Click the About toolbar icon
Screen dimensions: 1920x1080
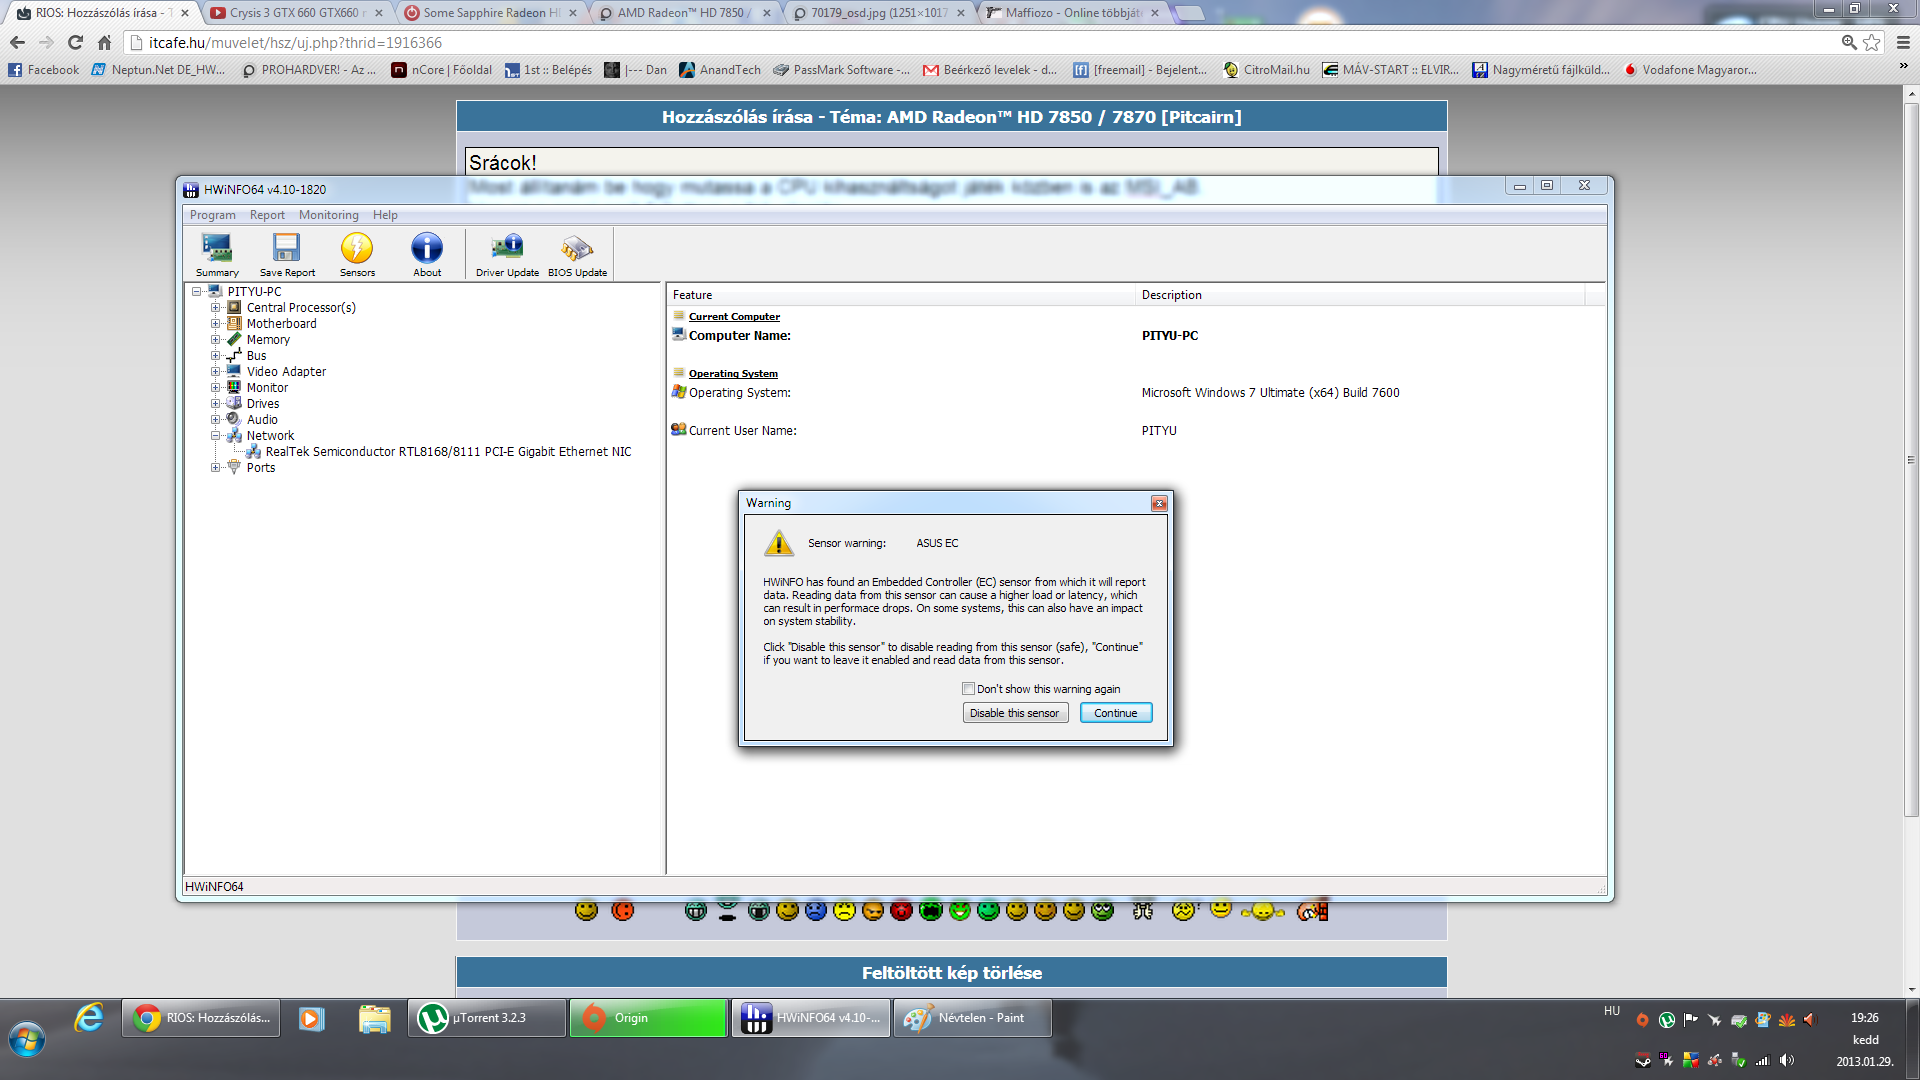tap(427, 255)
